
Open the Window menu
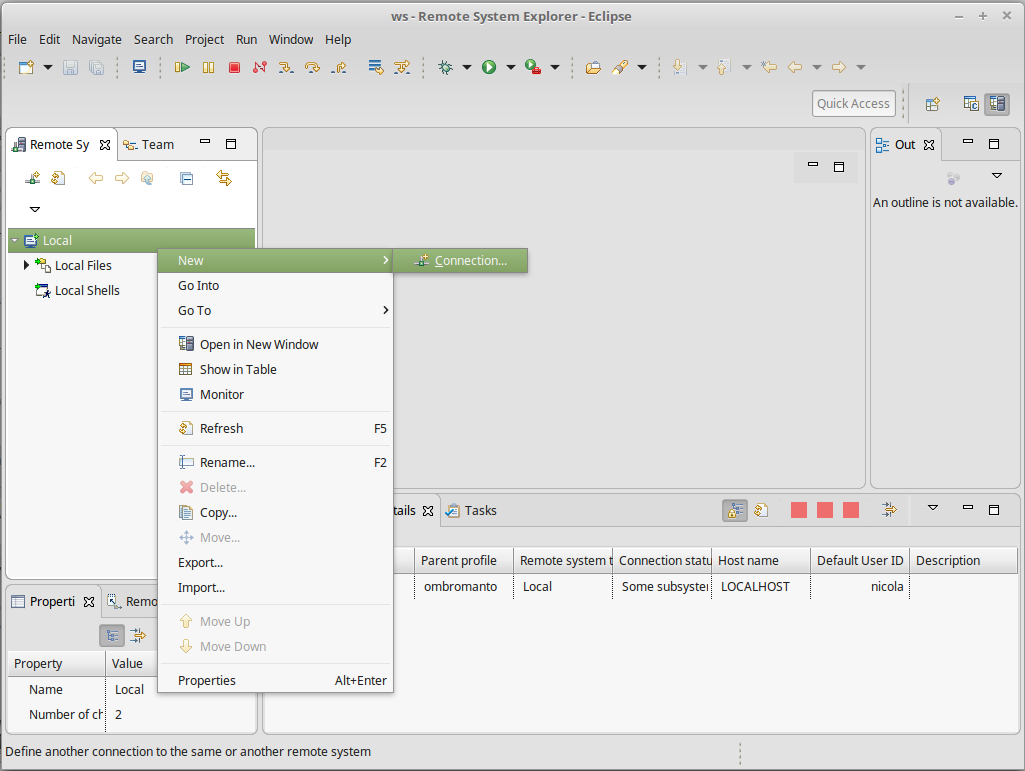(291, 39)
